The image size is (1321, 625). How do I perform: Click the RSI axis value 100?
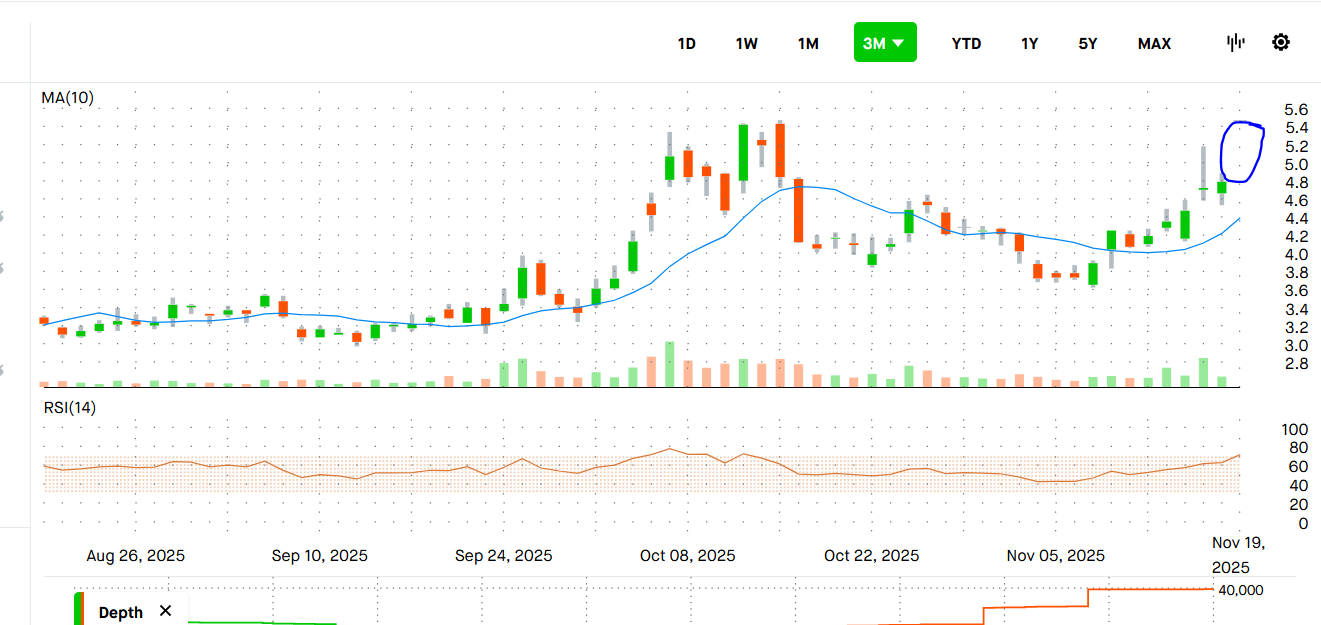point(1295,429)
